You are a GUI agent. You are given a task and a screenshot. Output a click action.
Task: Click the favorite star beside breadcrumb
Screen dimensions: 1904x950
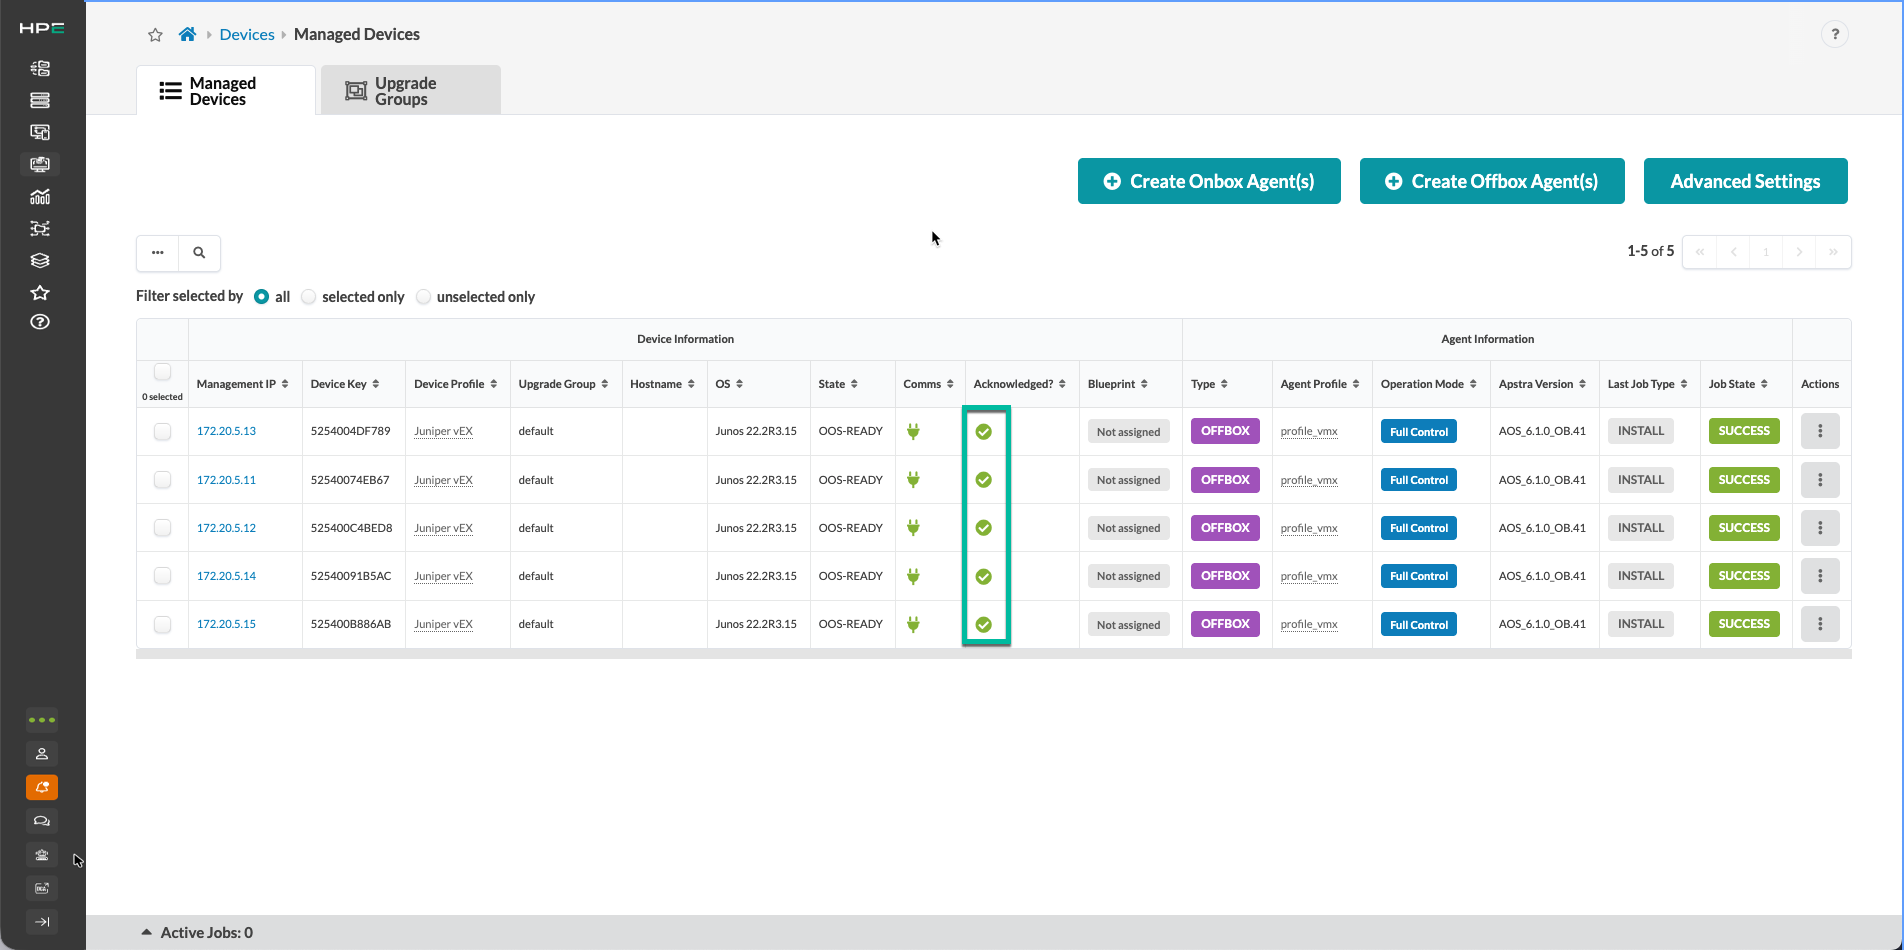click(155, 35)
